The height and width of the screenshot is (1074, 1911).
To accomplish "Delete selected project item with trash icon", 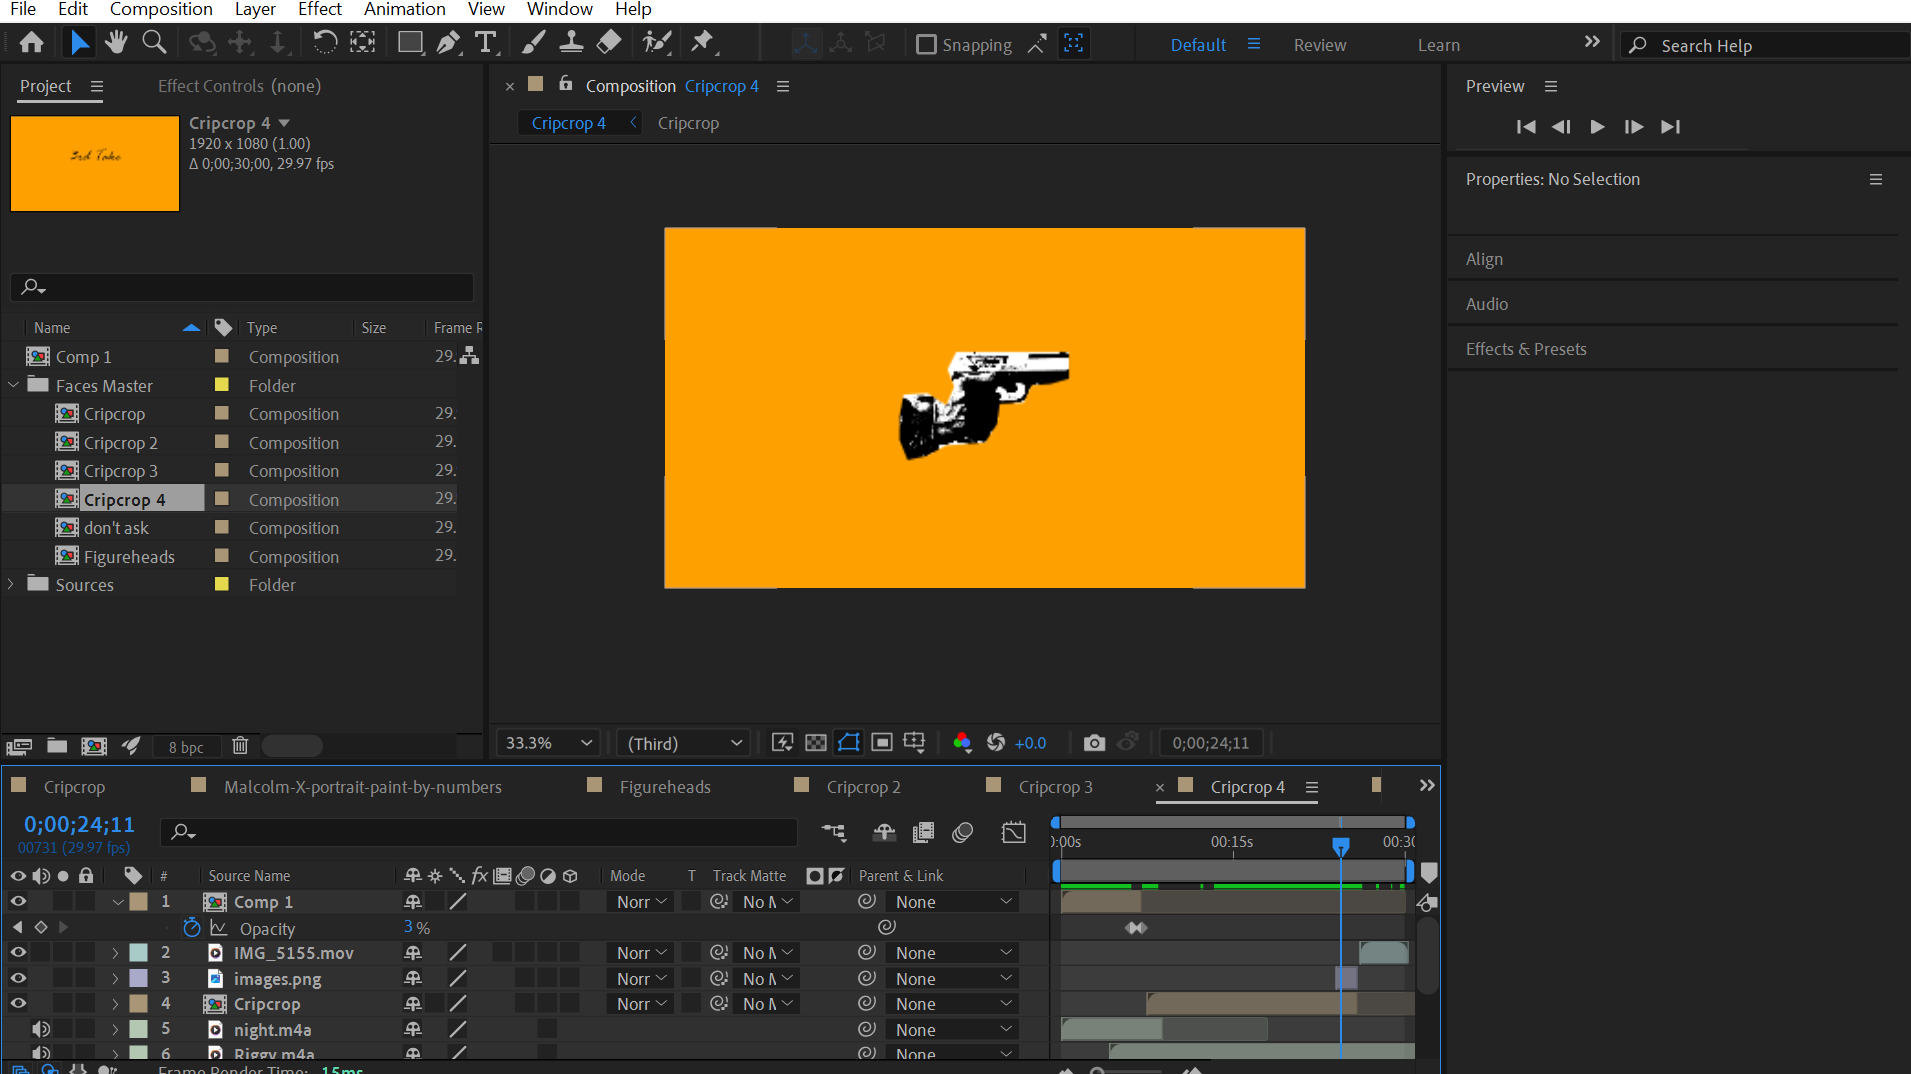I will pos(240,746).
